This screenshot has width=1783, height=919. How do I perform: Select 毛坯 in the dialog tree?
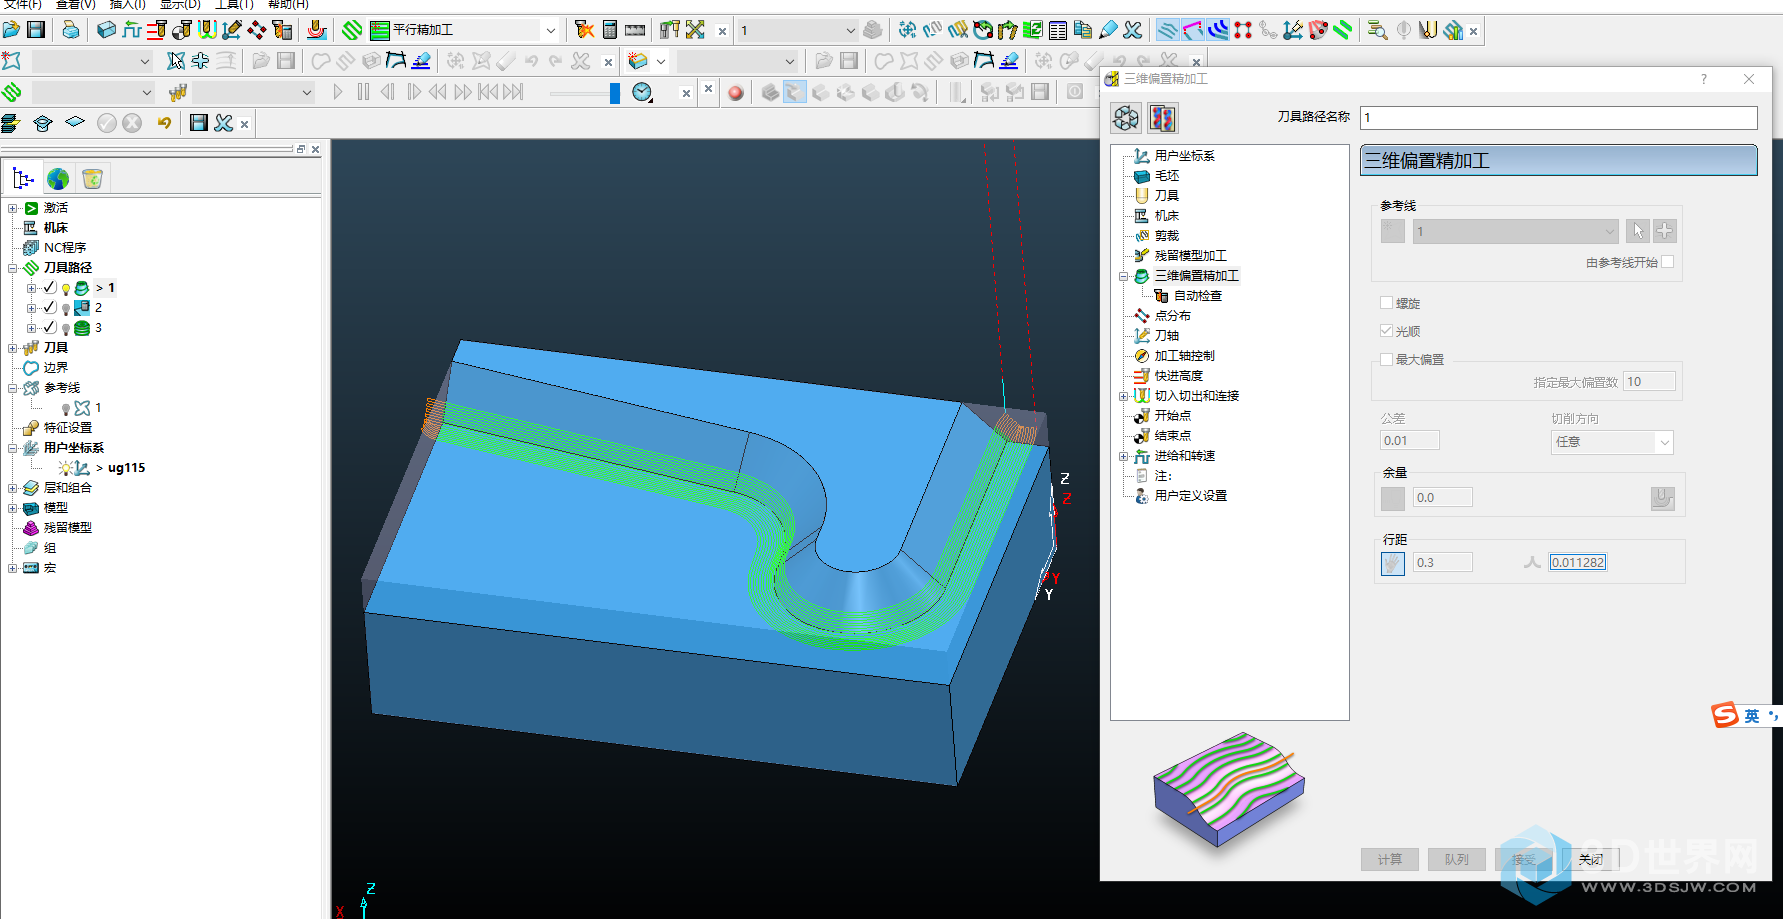click(x=1167, y=175)
